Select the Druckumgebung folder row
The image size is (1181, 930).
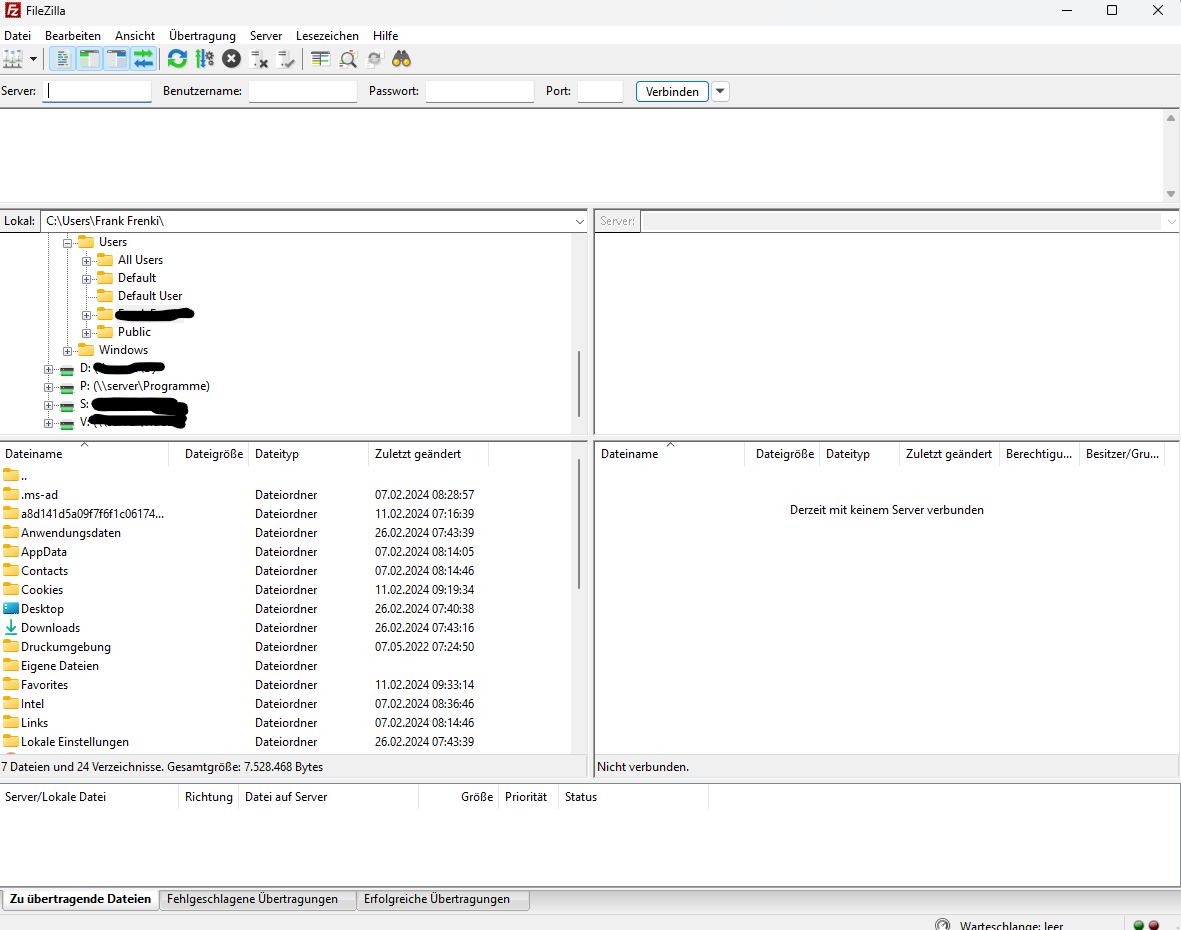click(x=286, y=646)
